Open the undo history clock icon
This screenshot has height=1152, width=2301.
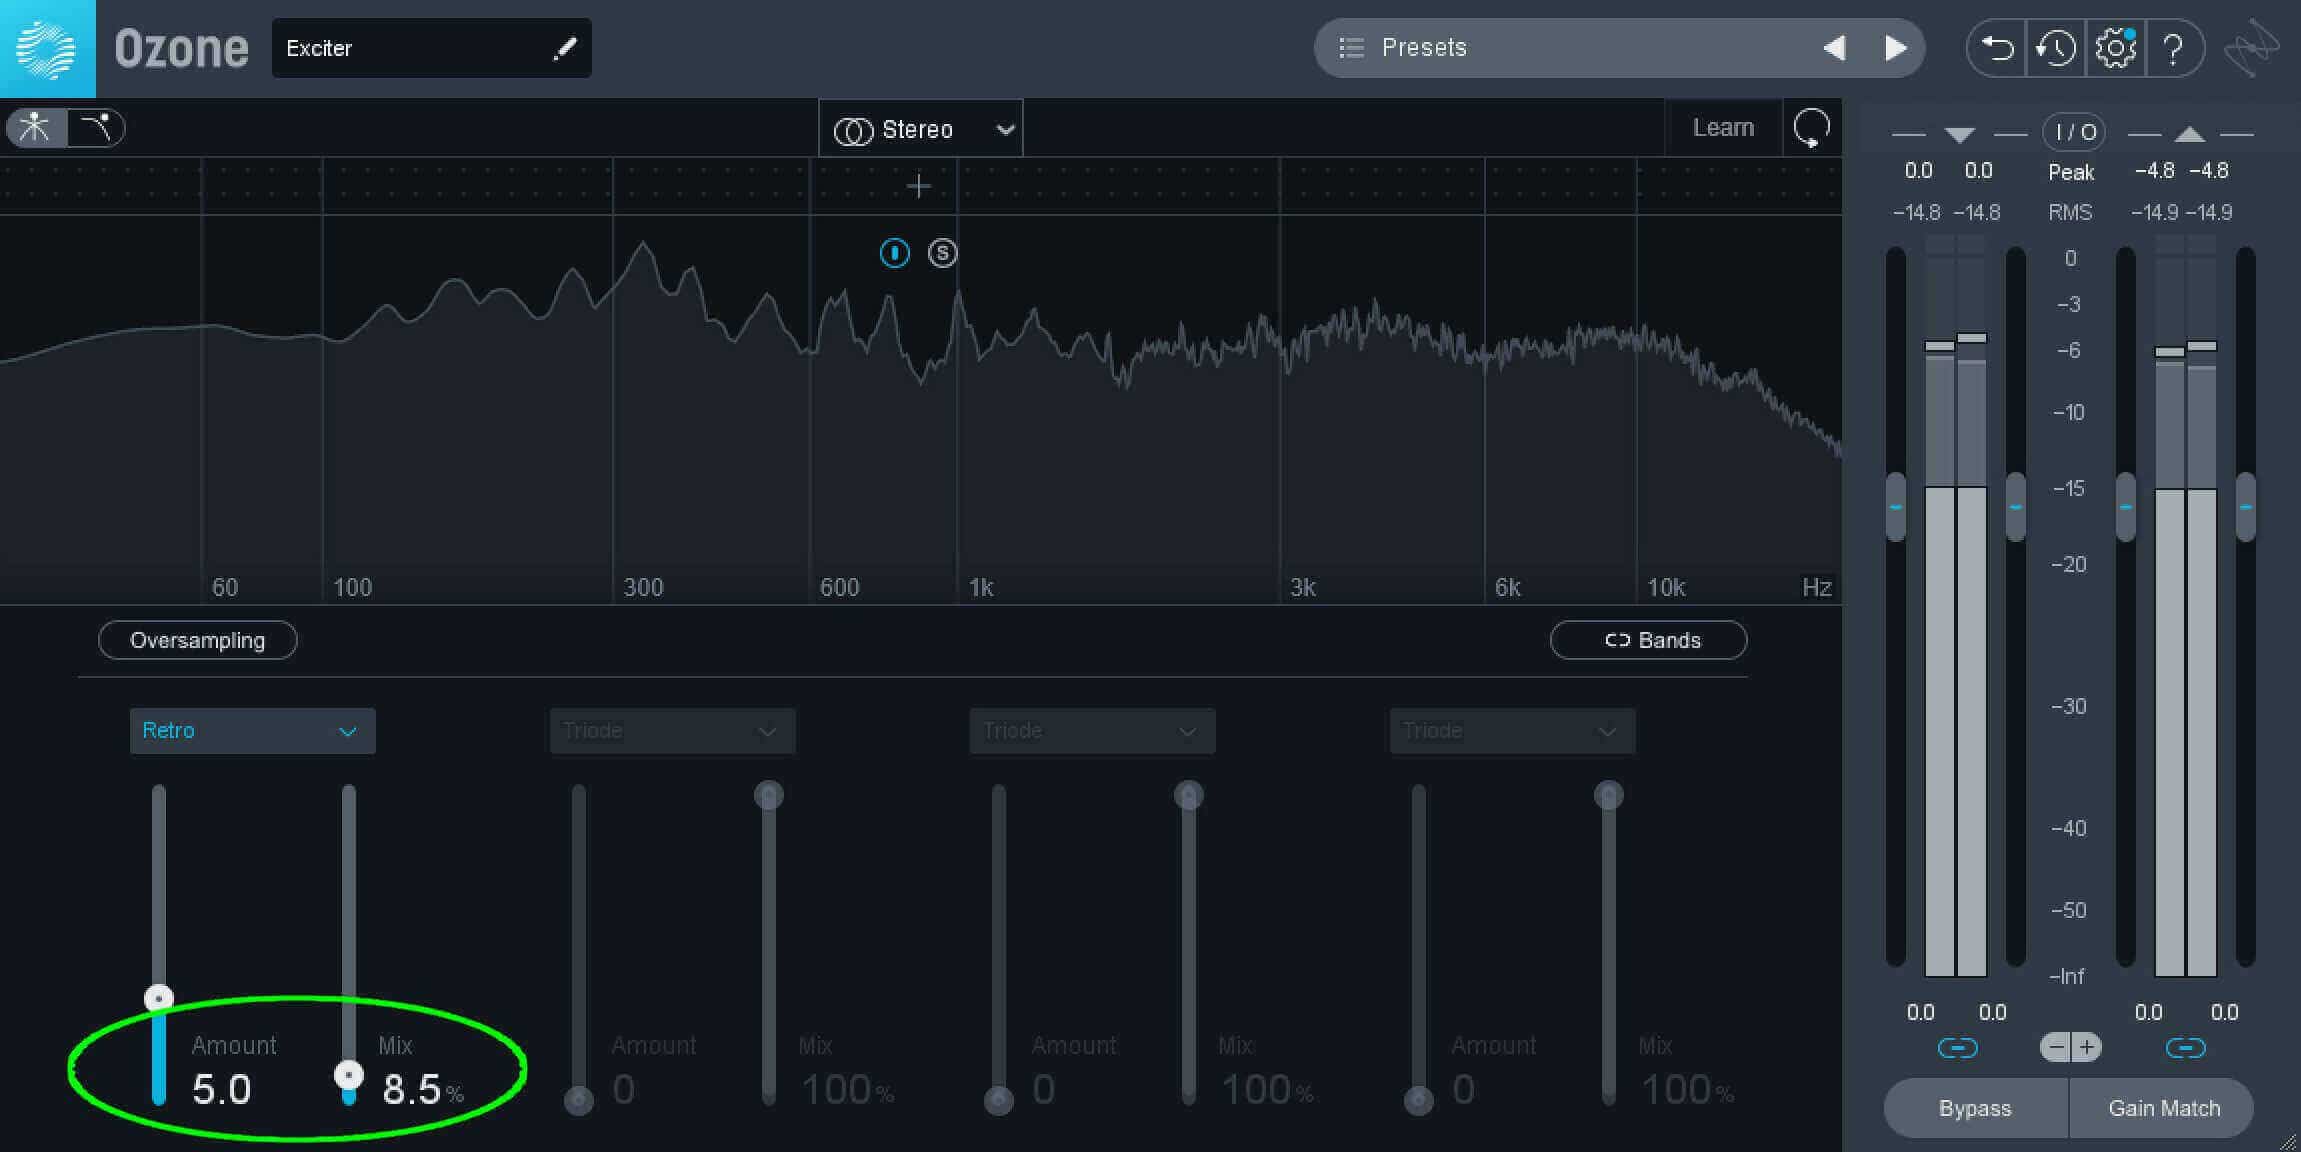point(2056,48)
